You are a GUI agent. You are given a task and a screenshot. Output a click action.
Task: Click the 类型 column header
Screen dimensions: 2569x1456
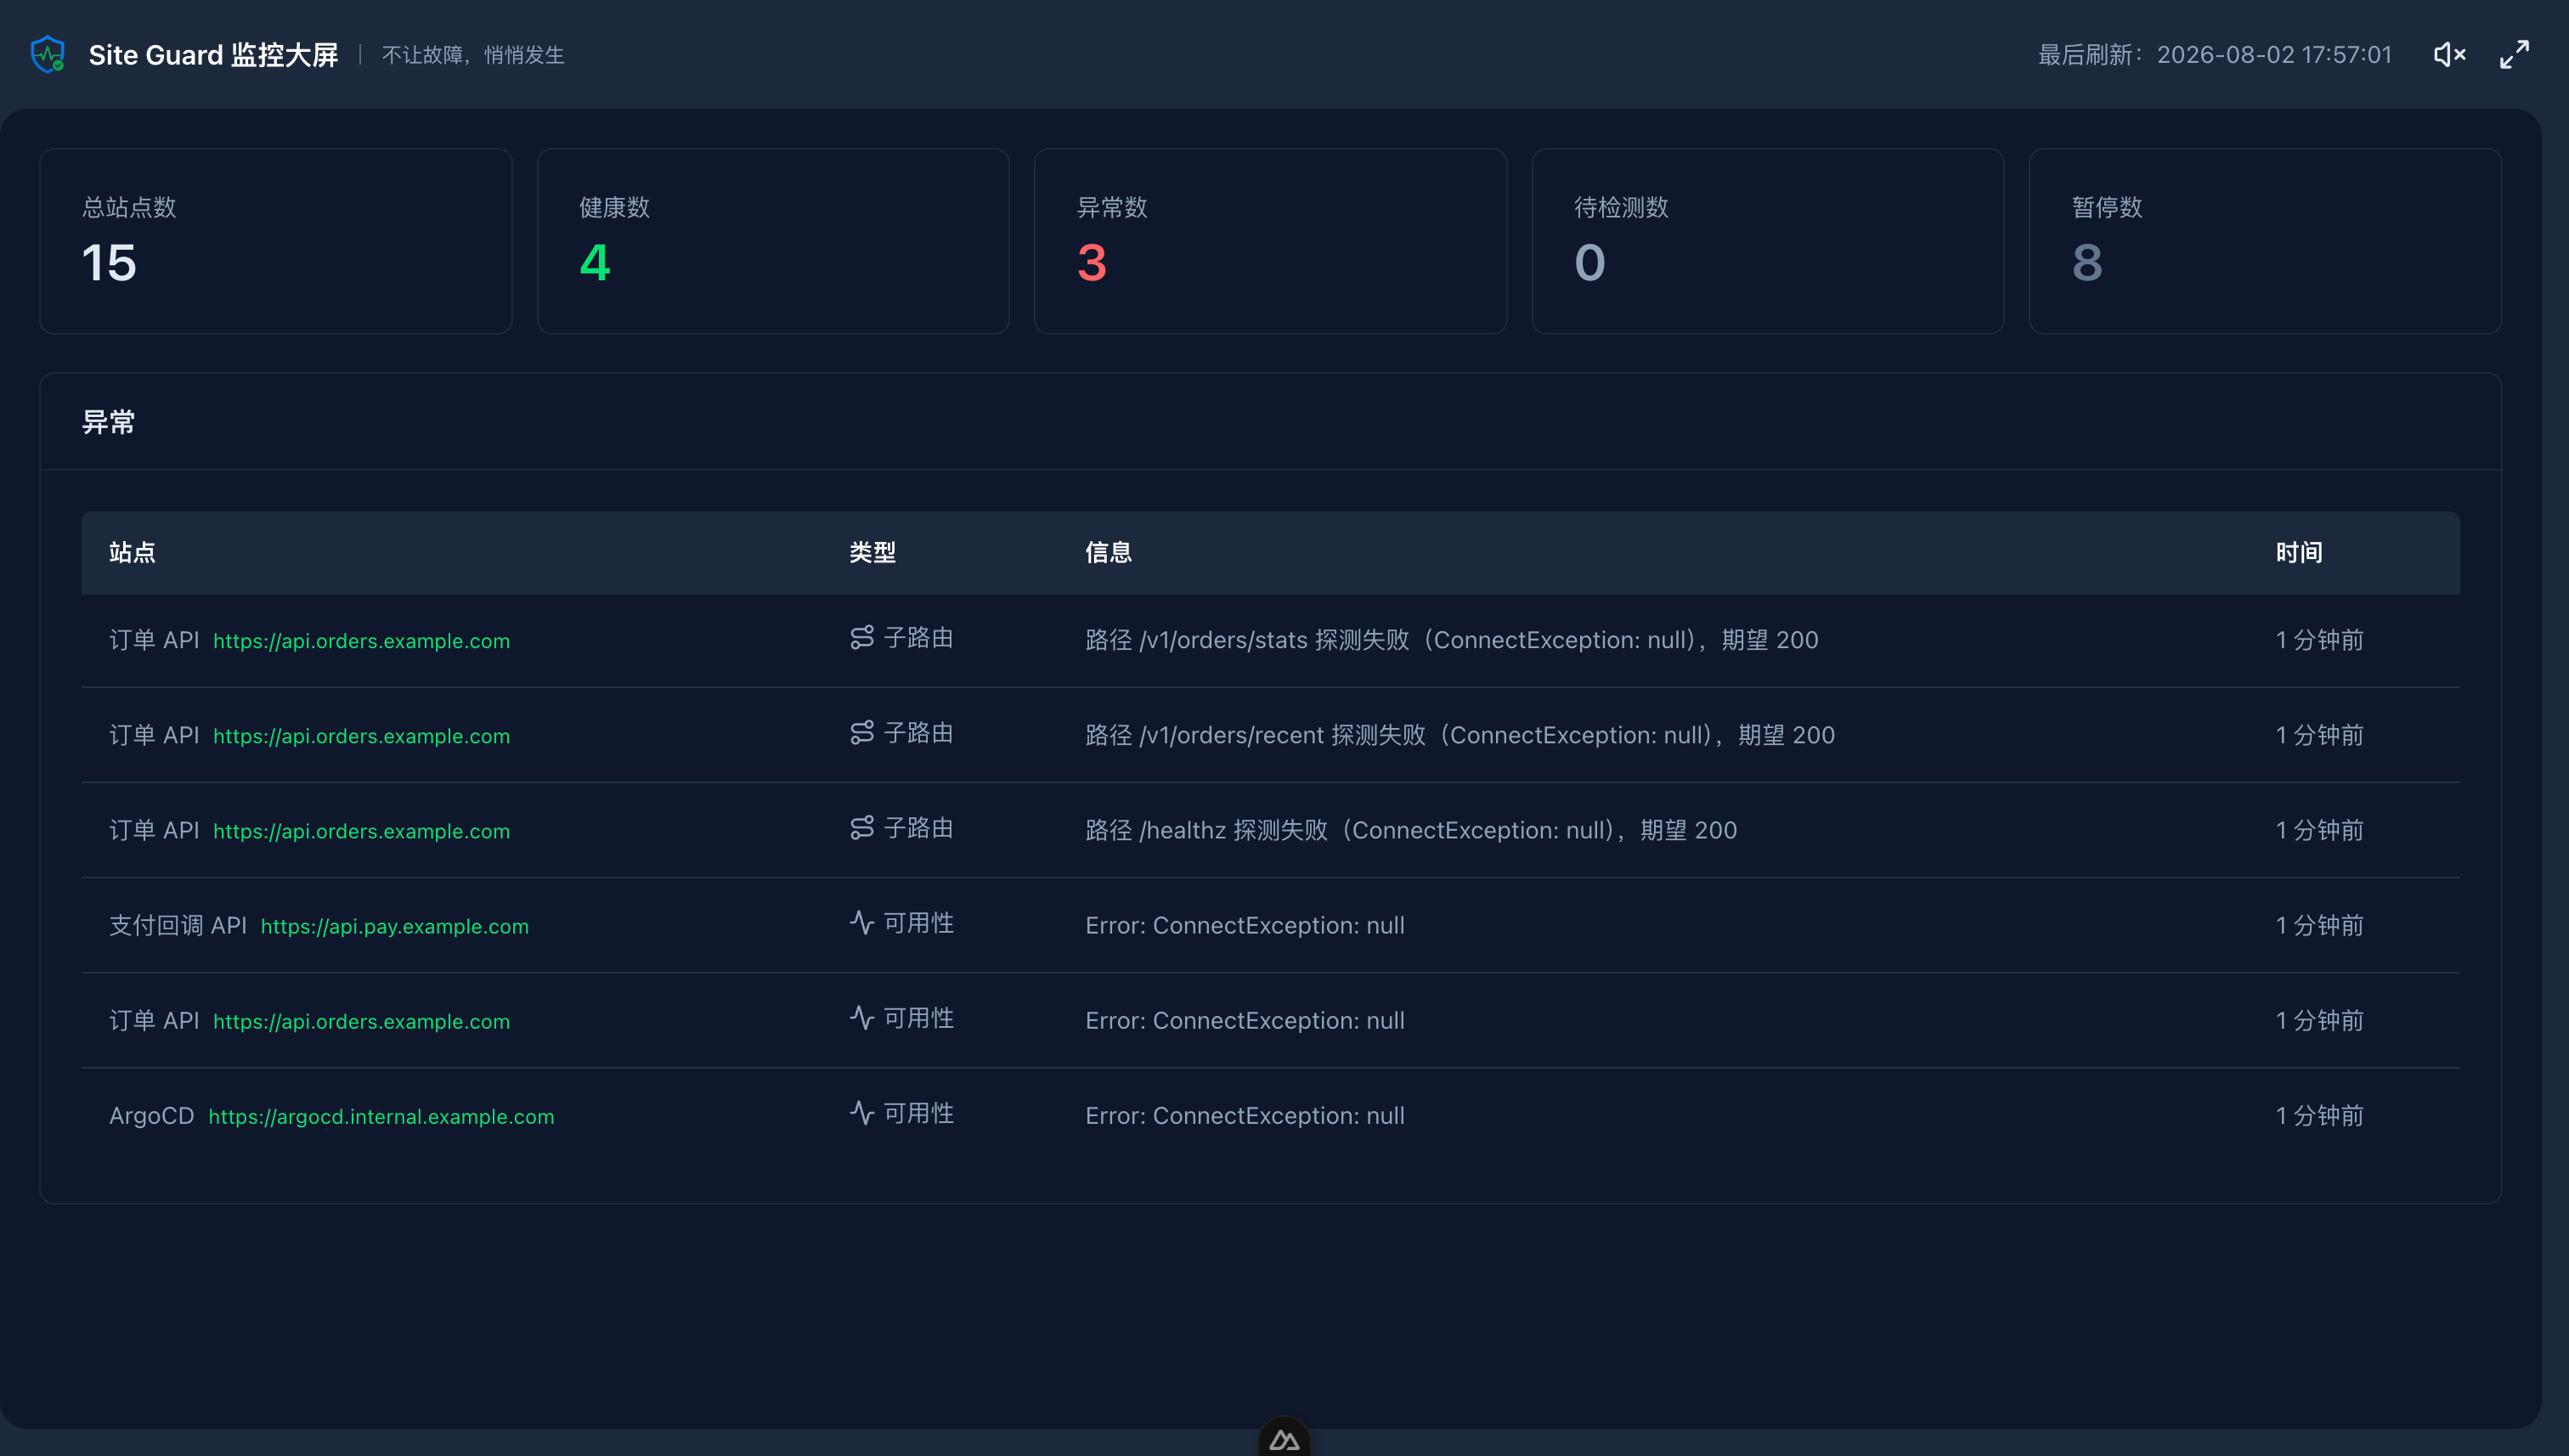(872, 552)
